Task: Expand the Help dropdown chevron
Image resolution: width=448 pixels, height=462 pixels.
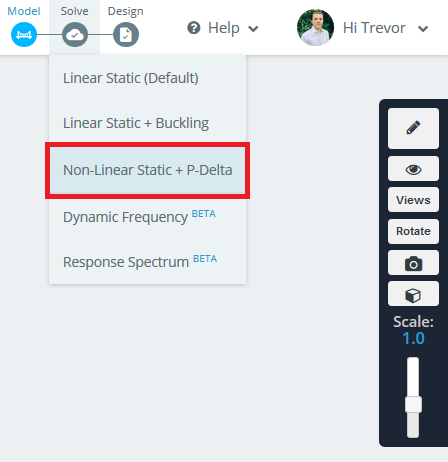Action: [x=253, y=29]
